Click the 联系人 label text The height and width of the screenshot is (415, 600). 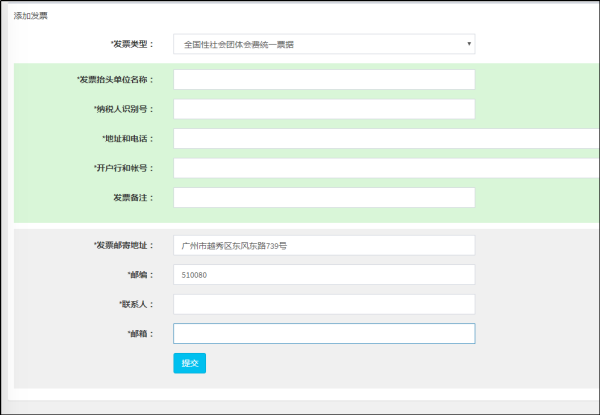tap(138, 304)
